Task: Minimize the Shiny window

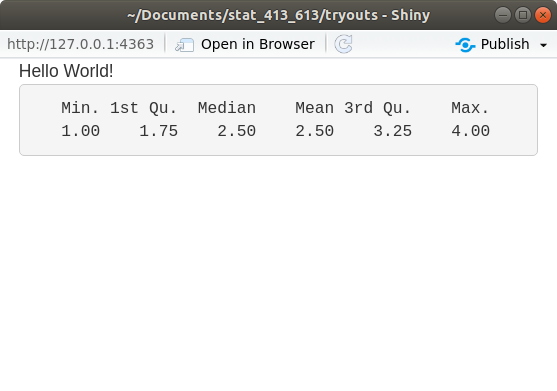Action: pos(503,15)
